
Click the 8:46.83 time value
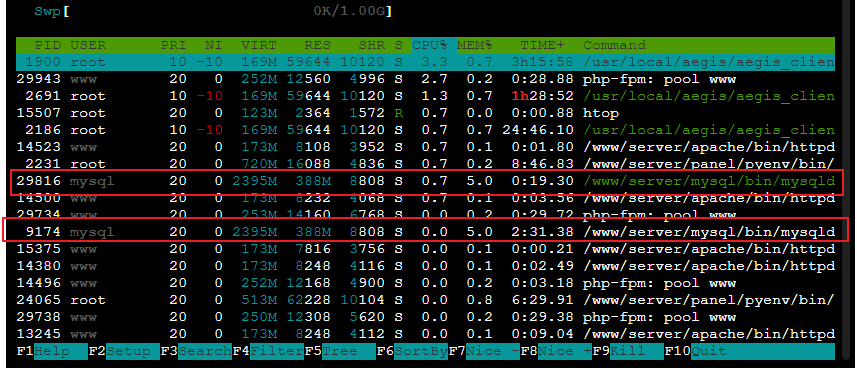click(x=543, y=164)
